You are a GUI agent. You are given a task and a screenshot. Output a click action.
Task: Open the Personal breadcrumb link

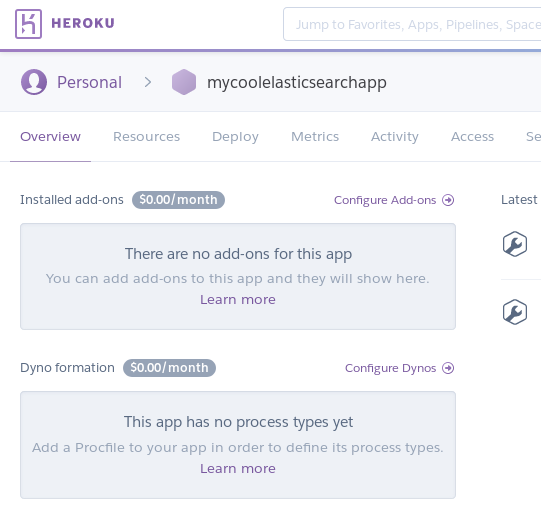(x=89, y=82)
